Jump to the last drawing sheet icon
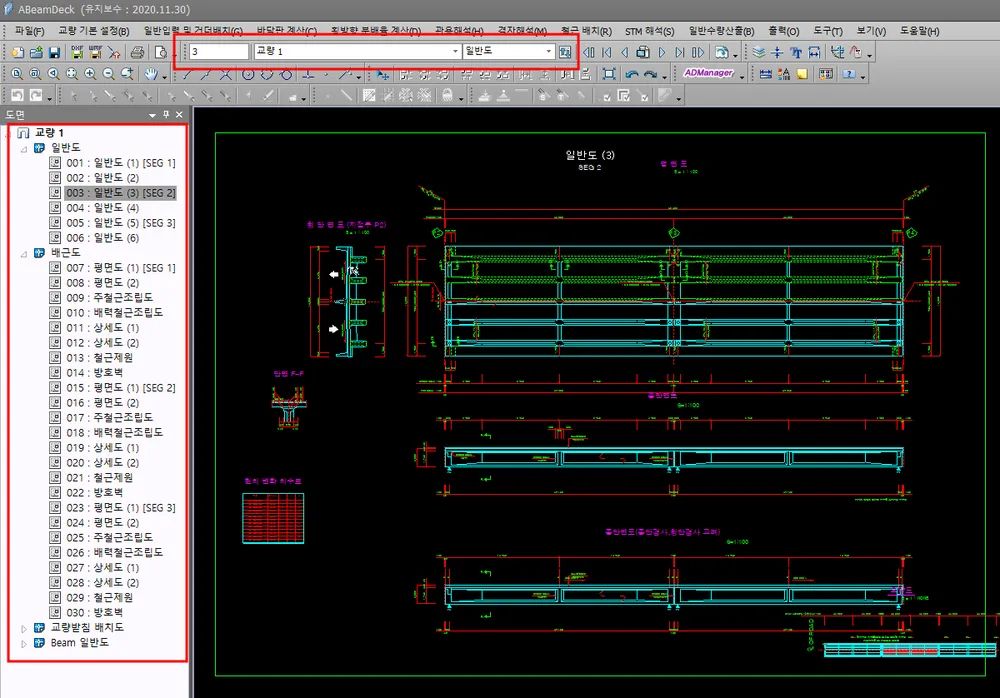Image resolution: width=1000 pixels, height=698 pixels. 680,52
